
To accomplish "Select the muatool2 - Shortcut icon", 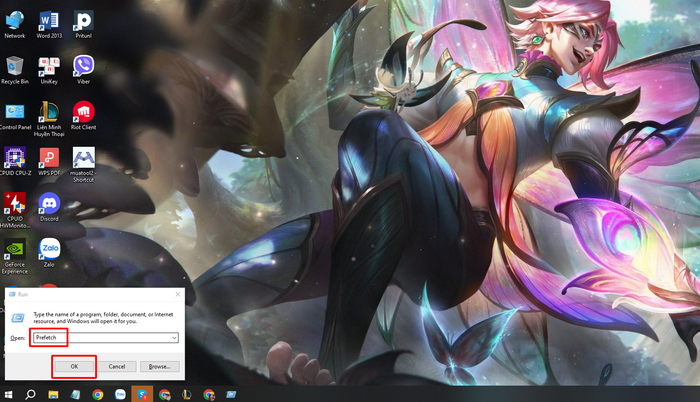I will pos(83,165).
